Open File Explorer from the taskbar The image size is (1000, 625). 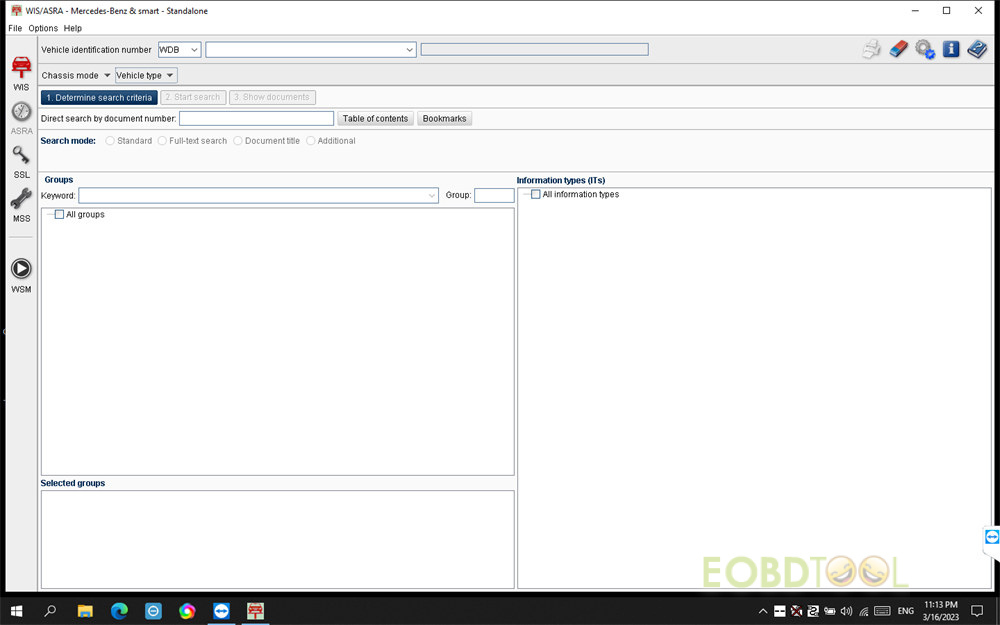85,611
